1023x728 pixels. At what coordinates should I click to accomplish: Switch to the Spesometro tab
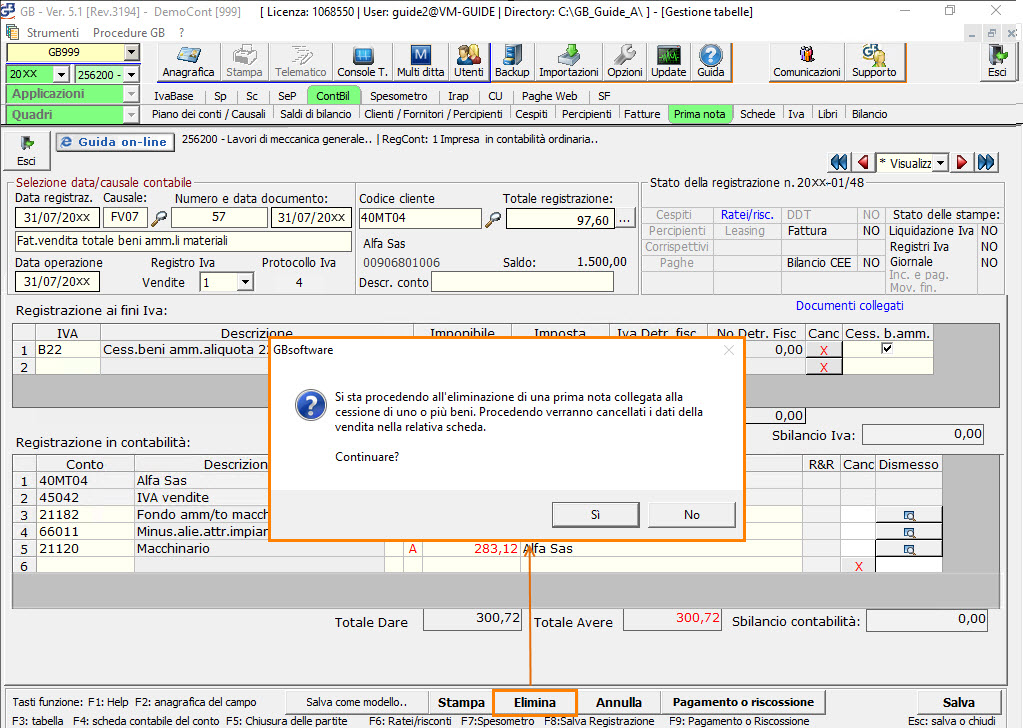[x=399, y=96]
